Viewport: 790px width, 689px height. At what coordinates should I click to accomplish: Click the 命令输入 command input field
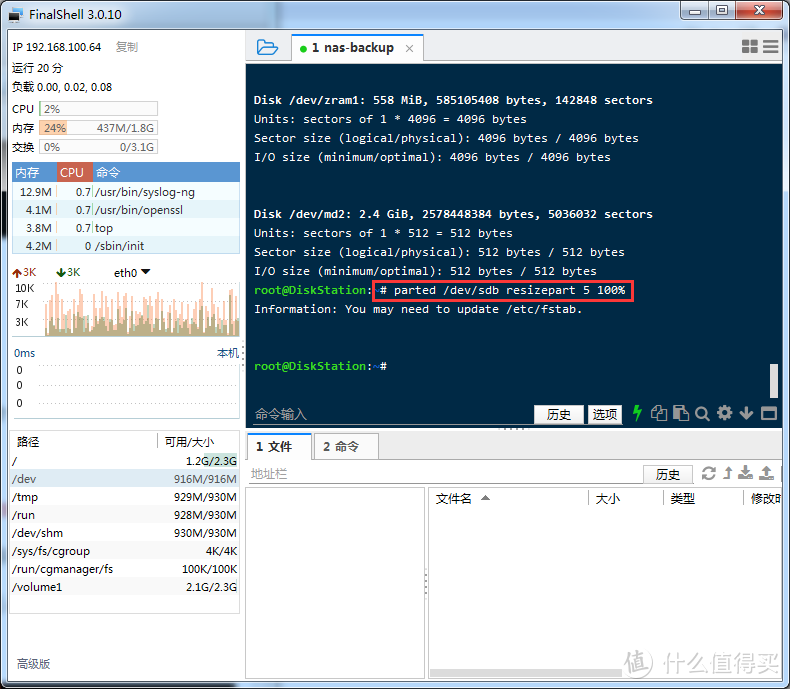click(x=393, y=415)
